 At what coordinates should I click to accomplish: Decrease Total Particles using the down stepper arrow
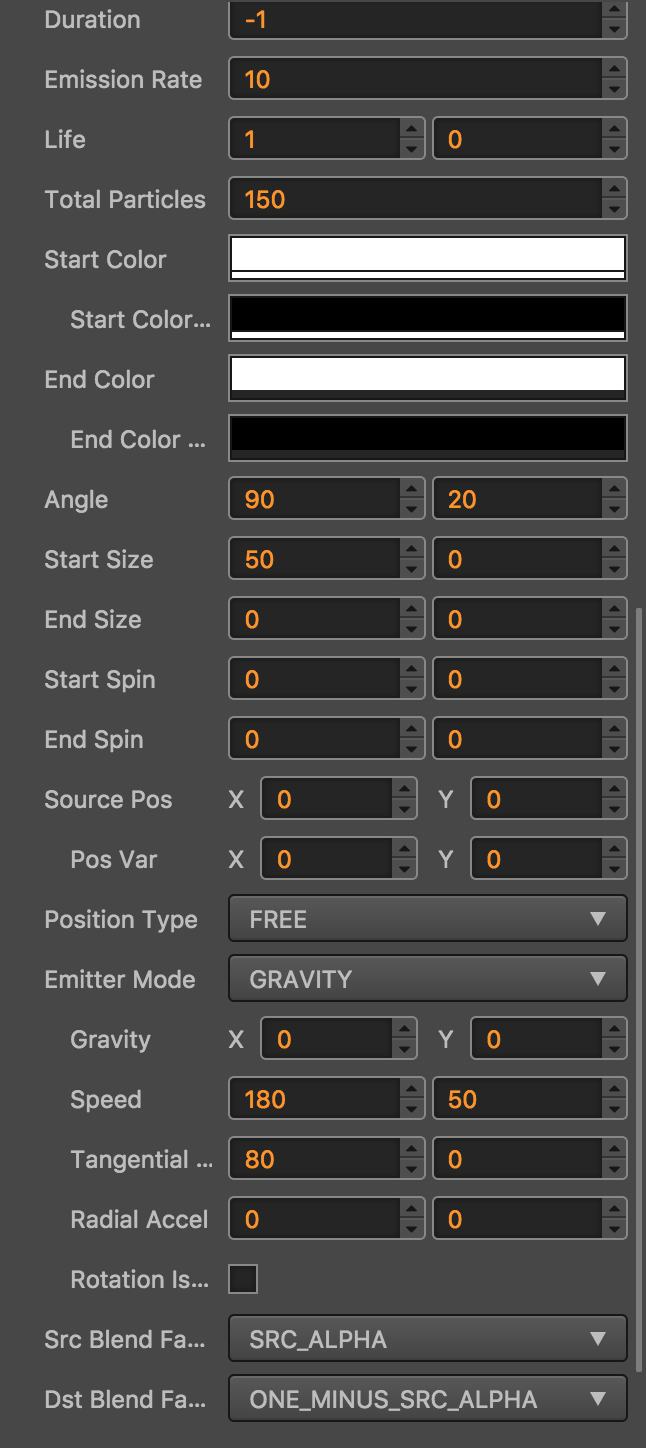(x=614, y=209)
